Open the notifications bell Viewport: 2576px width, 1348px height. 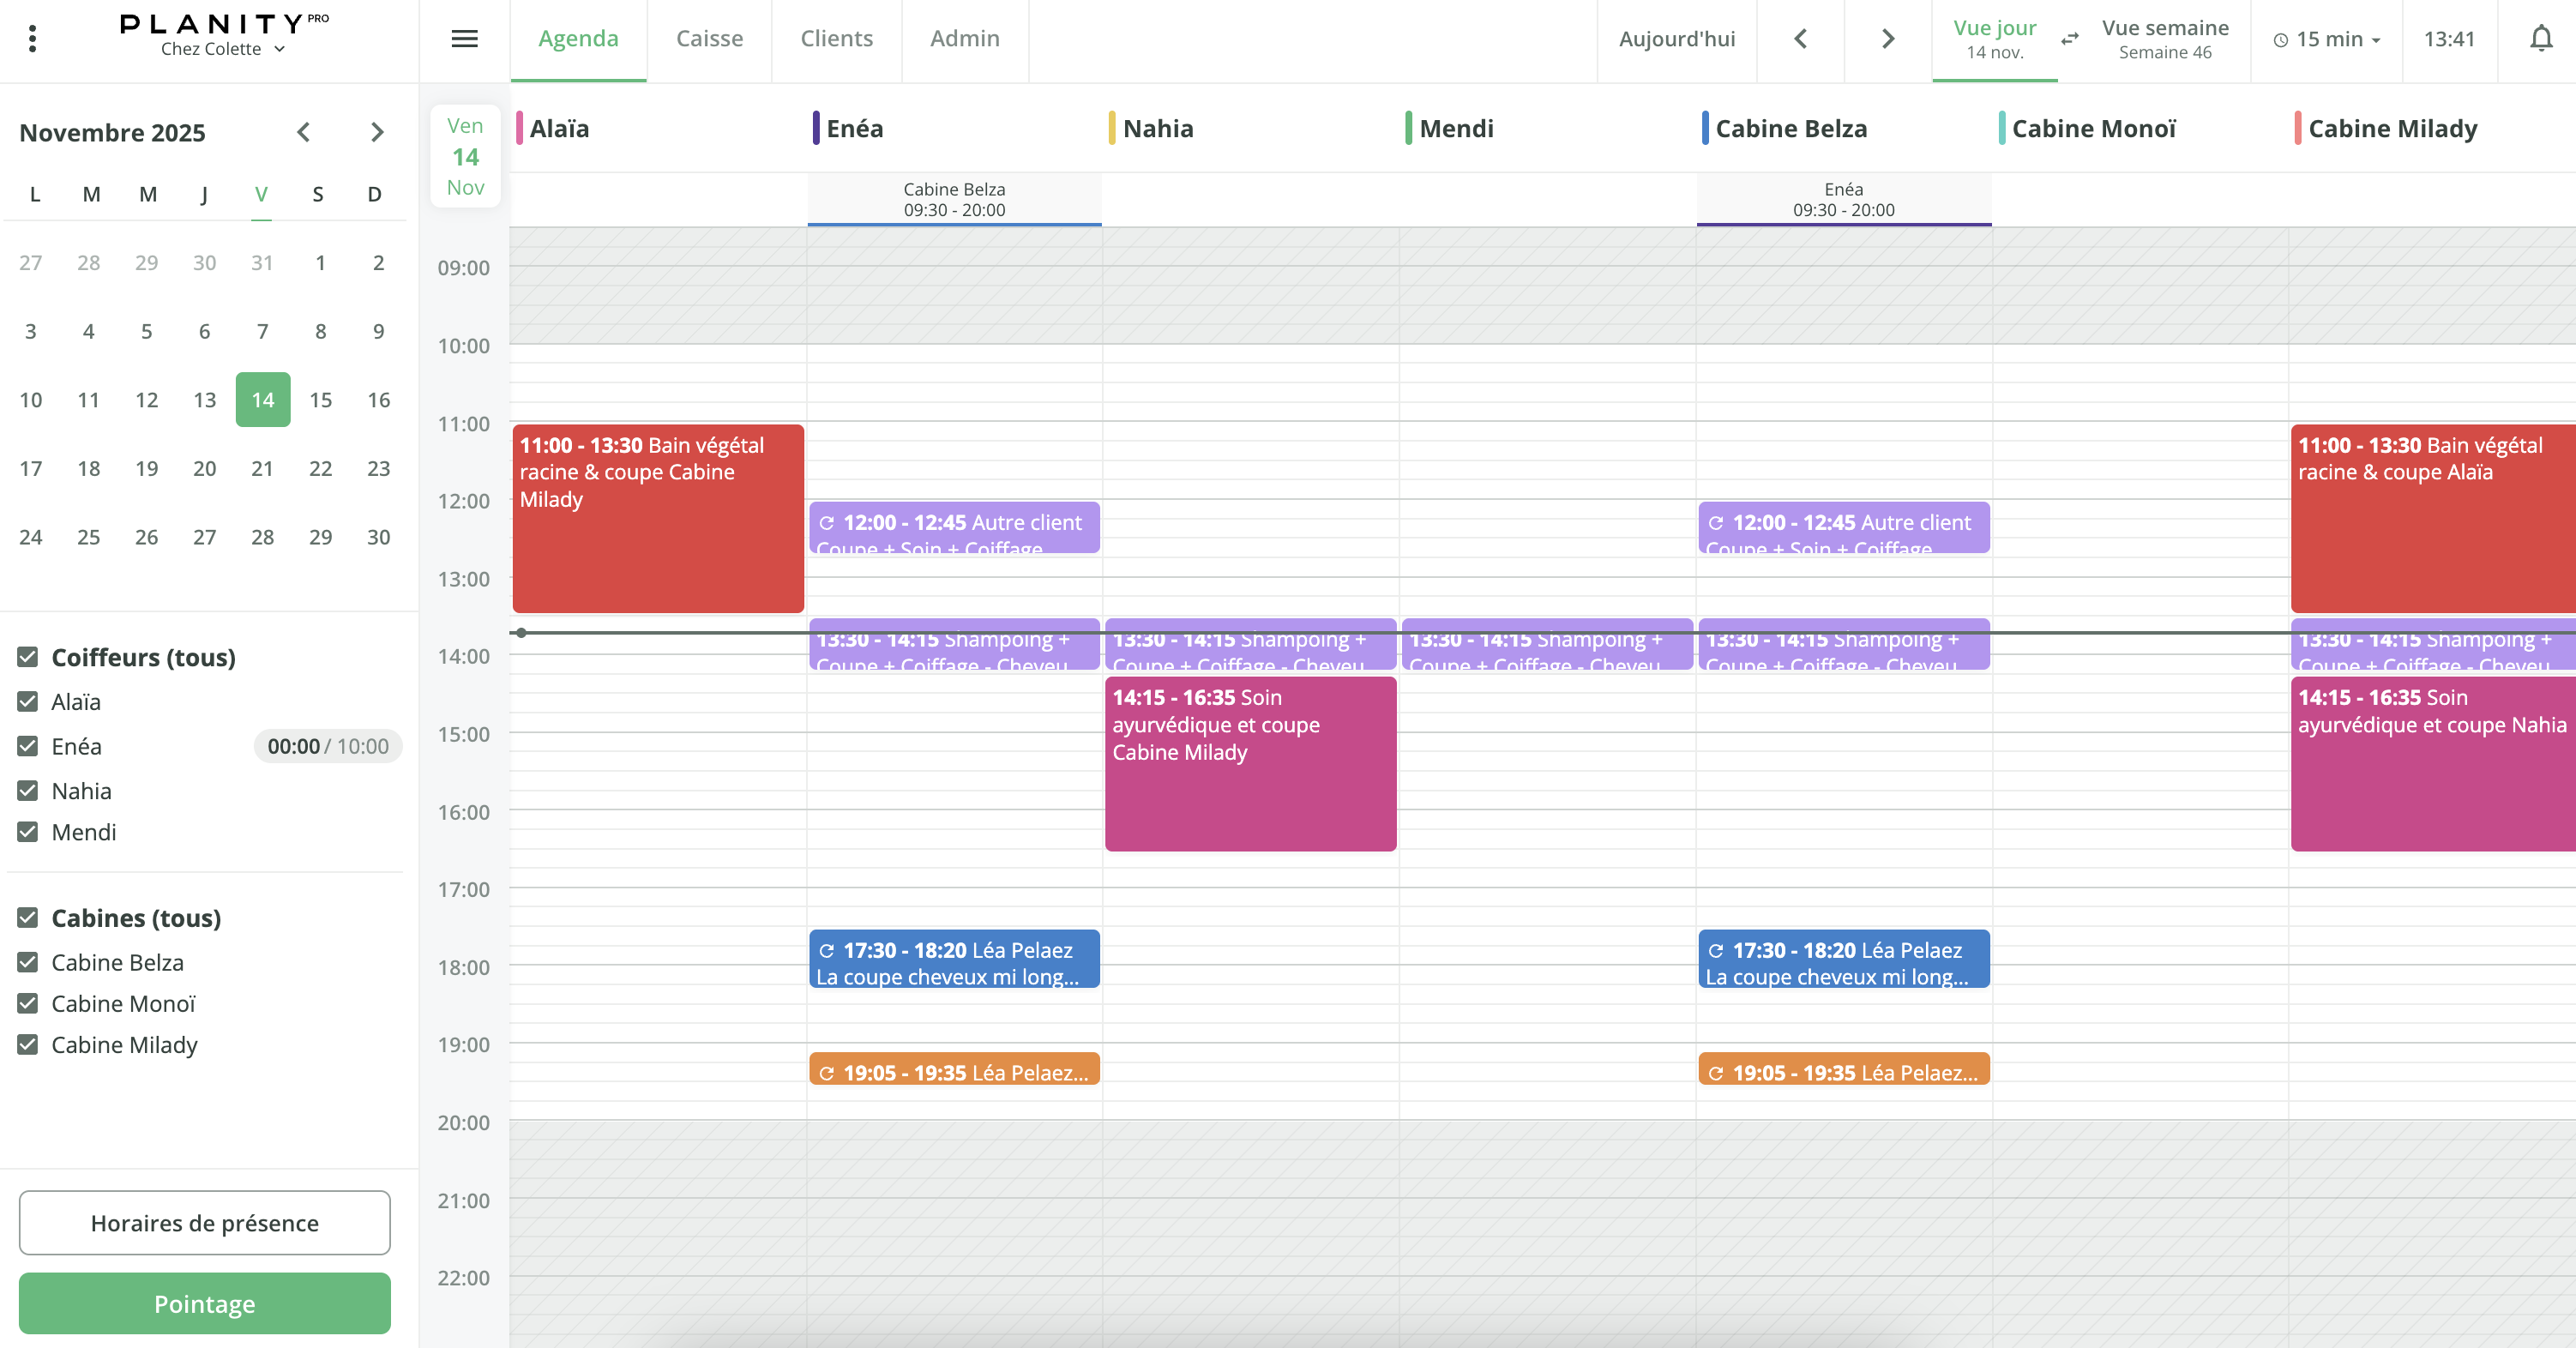click(2540, 39)
